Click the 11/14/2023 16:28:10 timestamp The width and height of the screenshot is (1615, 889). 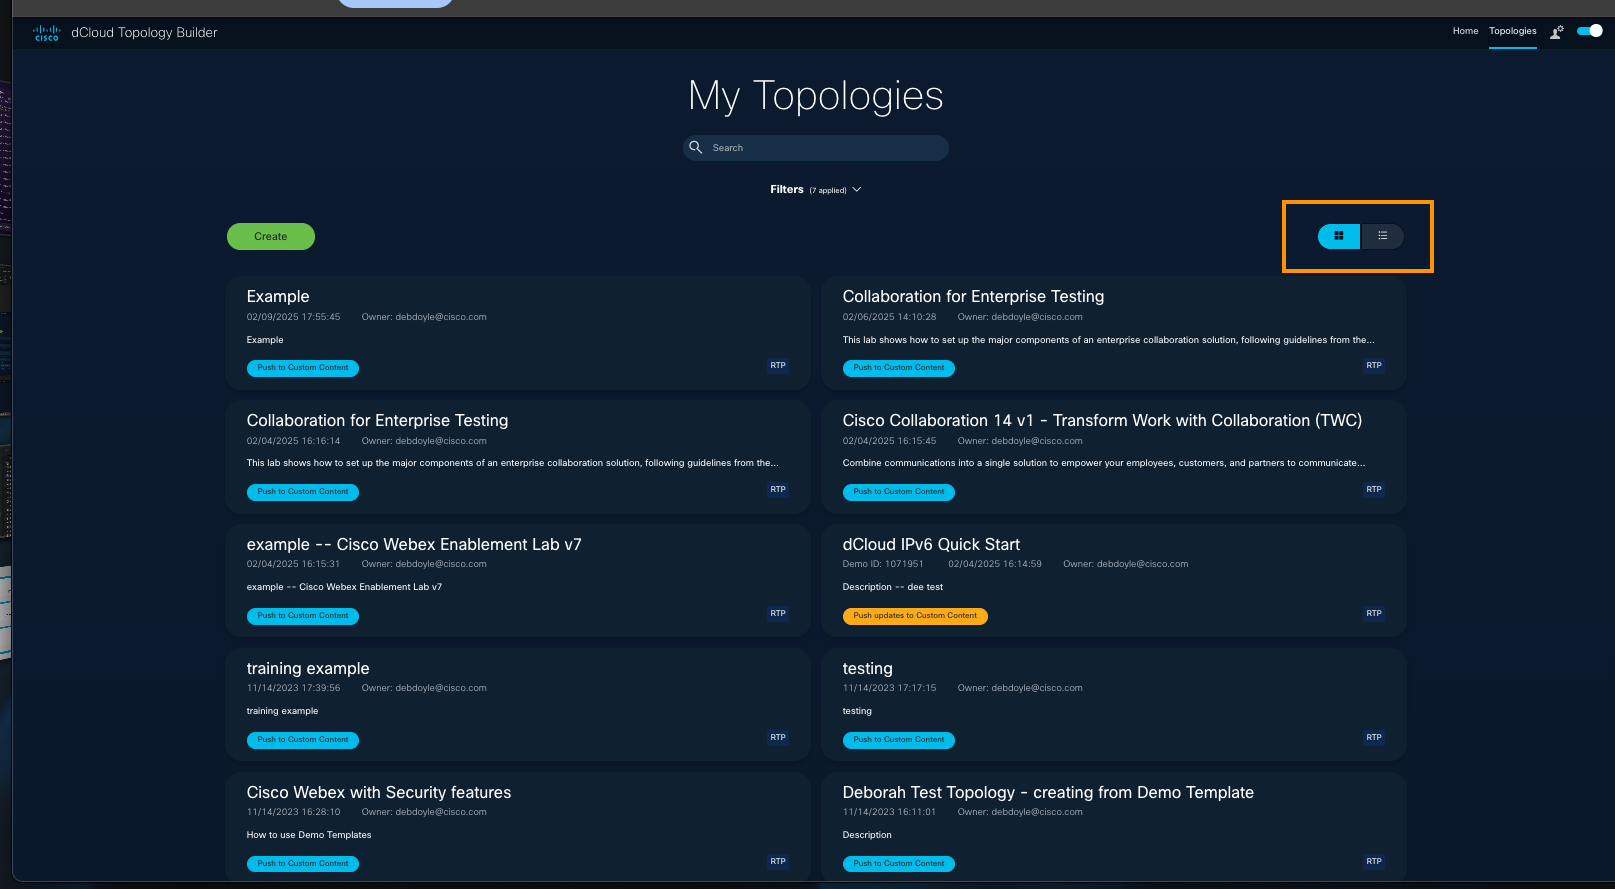[293, 812]
